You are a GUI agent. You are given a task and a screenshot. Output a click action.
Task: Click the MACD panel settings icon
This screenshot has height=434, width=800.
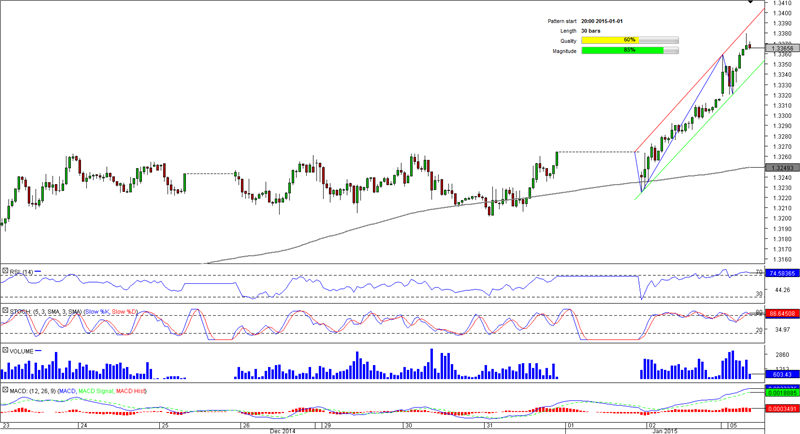5,387
